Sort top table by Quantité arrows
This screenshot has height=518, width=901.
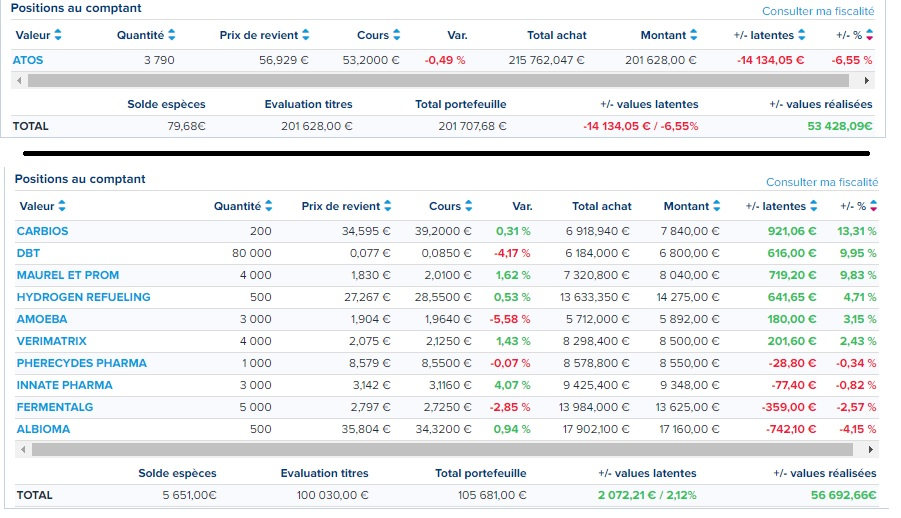172,35
